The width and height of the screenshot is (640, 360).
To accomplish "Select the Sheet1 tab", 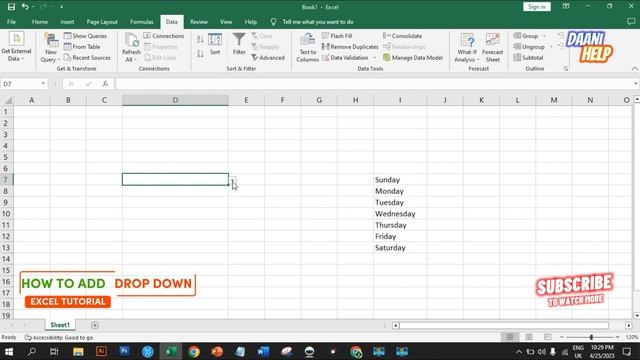I will click(x=60, y=325).
